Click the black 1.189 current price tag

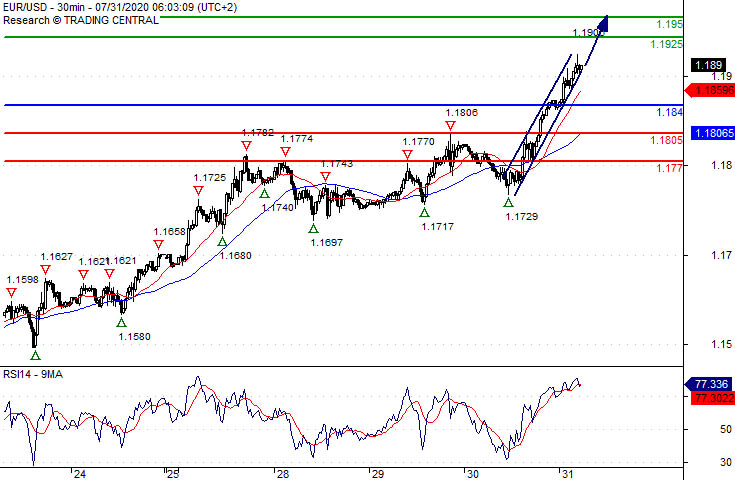[709, 65]
